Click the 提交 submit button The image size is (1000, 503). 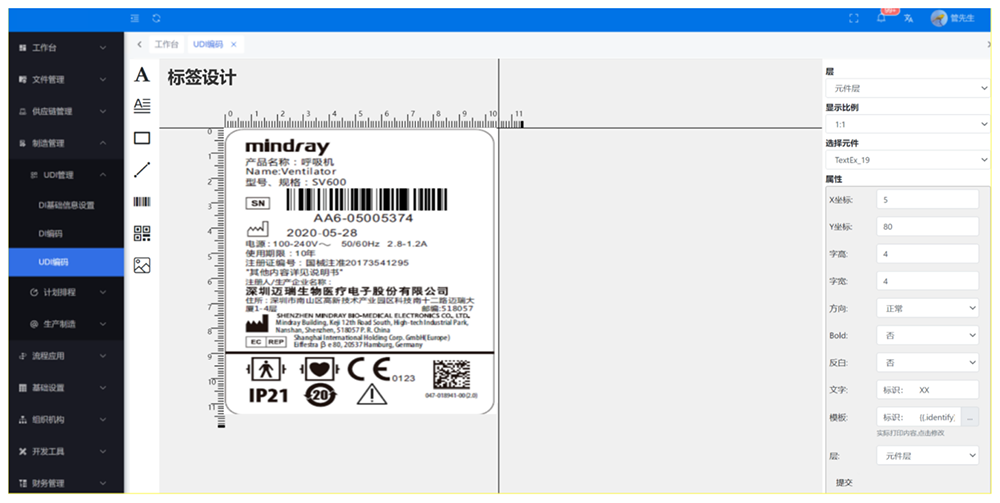(847, 483)
